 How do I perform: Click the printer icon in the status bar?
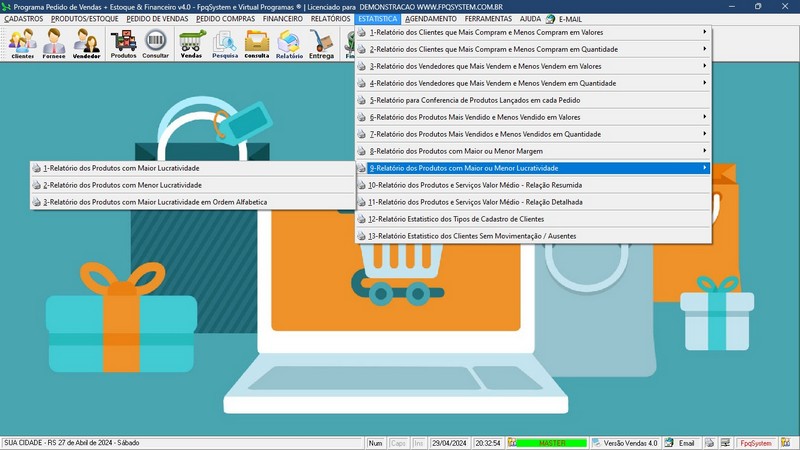(x=709, y=443)
